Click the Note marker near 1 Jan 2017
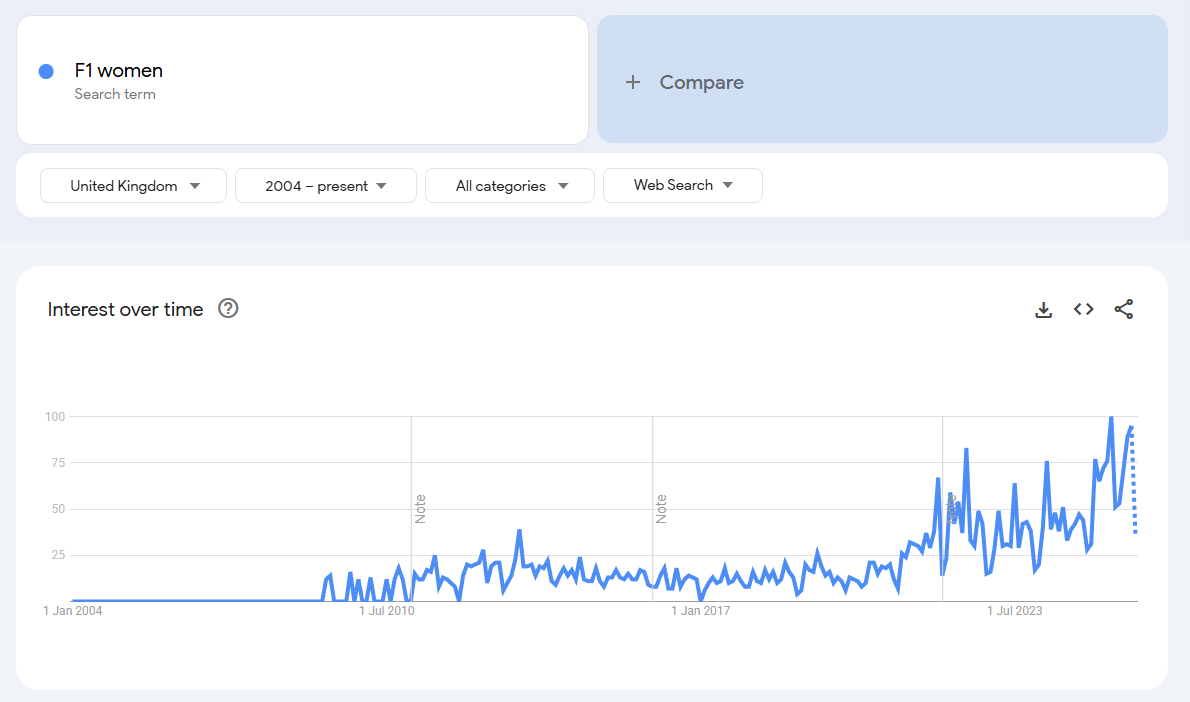This screenshot has width=1190, height=702. point(661,509)
